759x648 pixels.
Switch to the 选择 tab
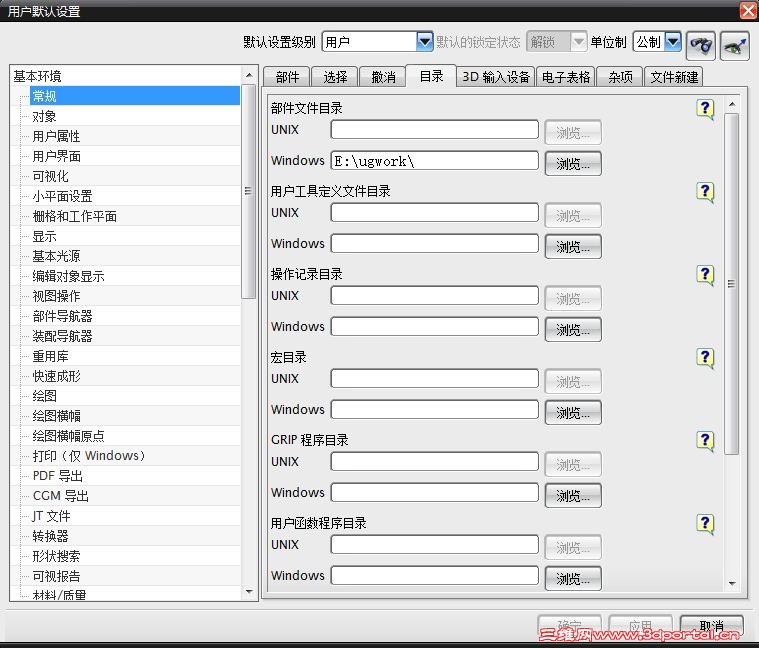tap(335, 77)
